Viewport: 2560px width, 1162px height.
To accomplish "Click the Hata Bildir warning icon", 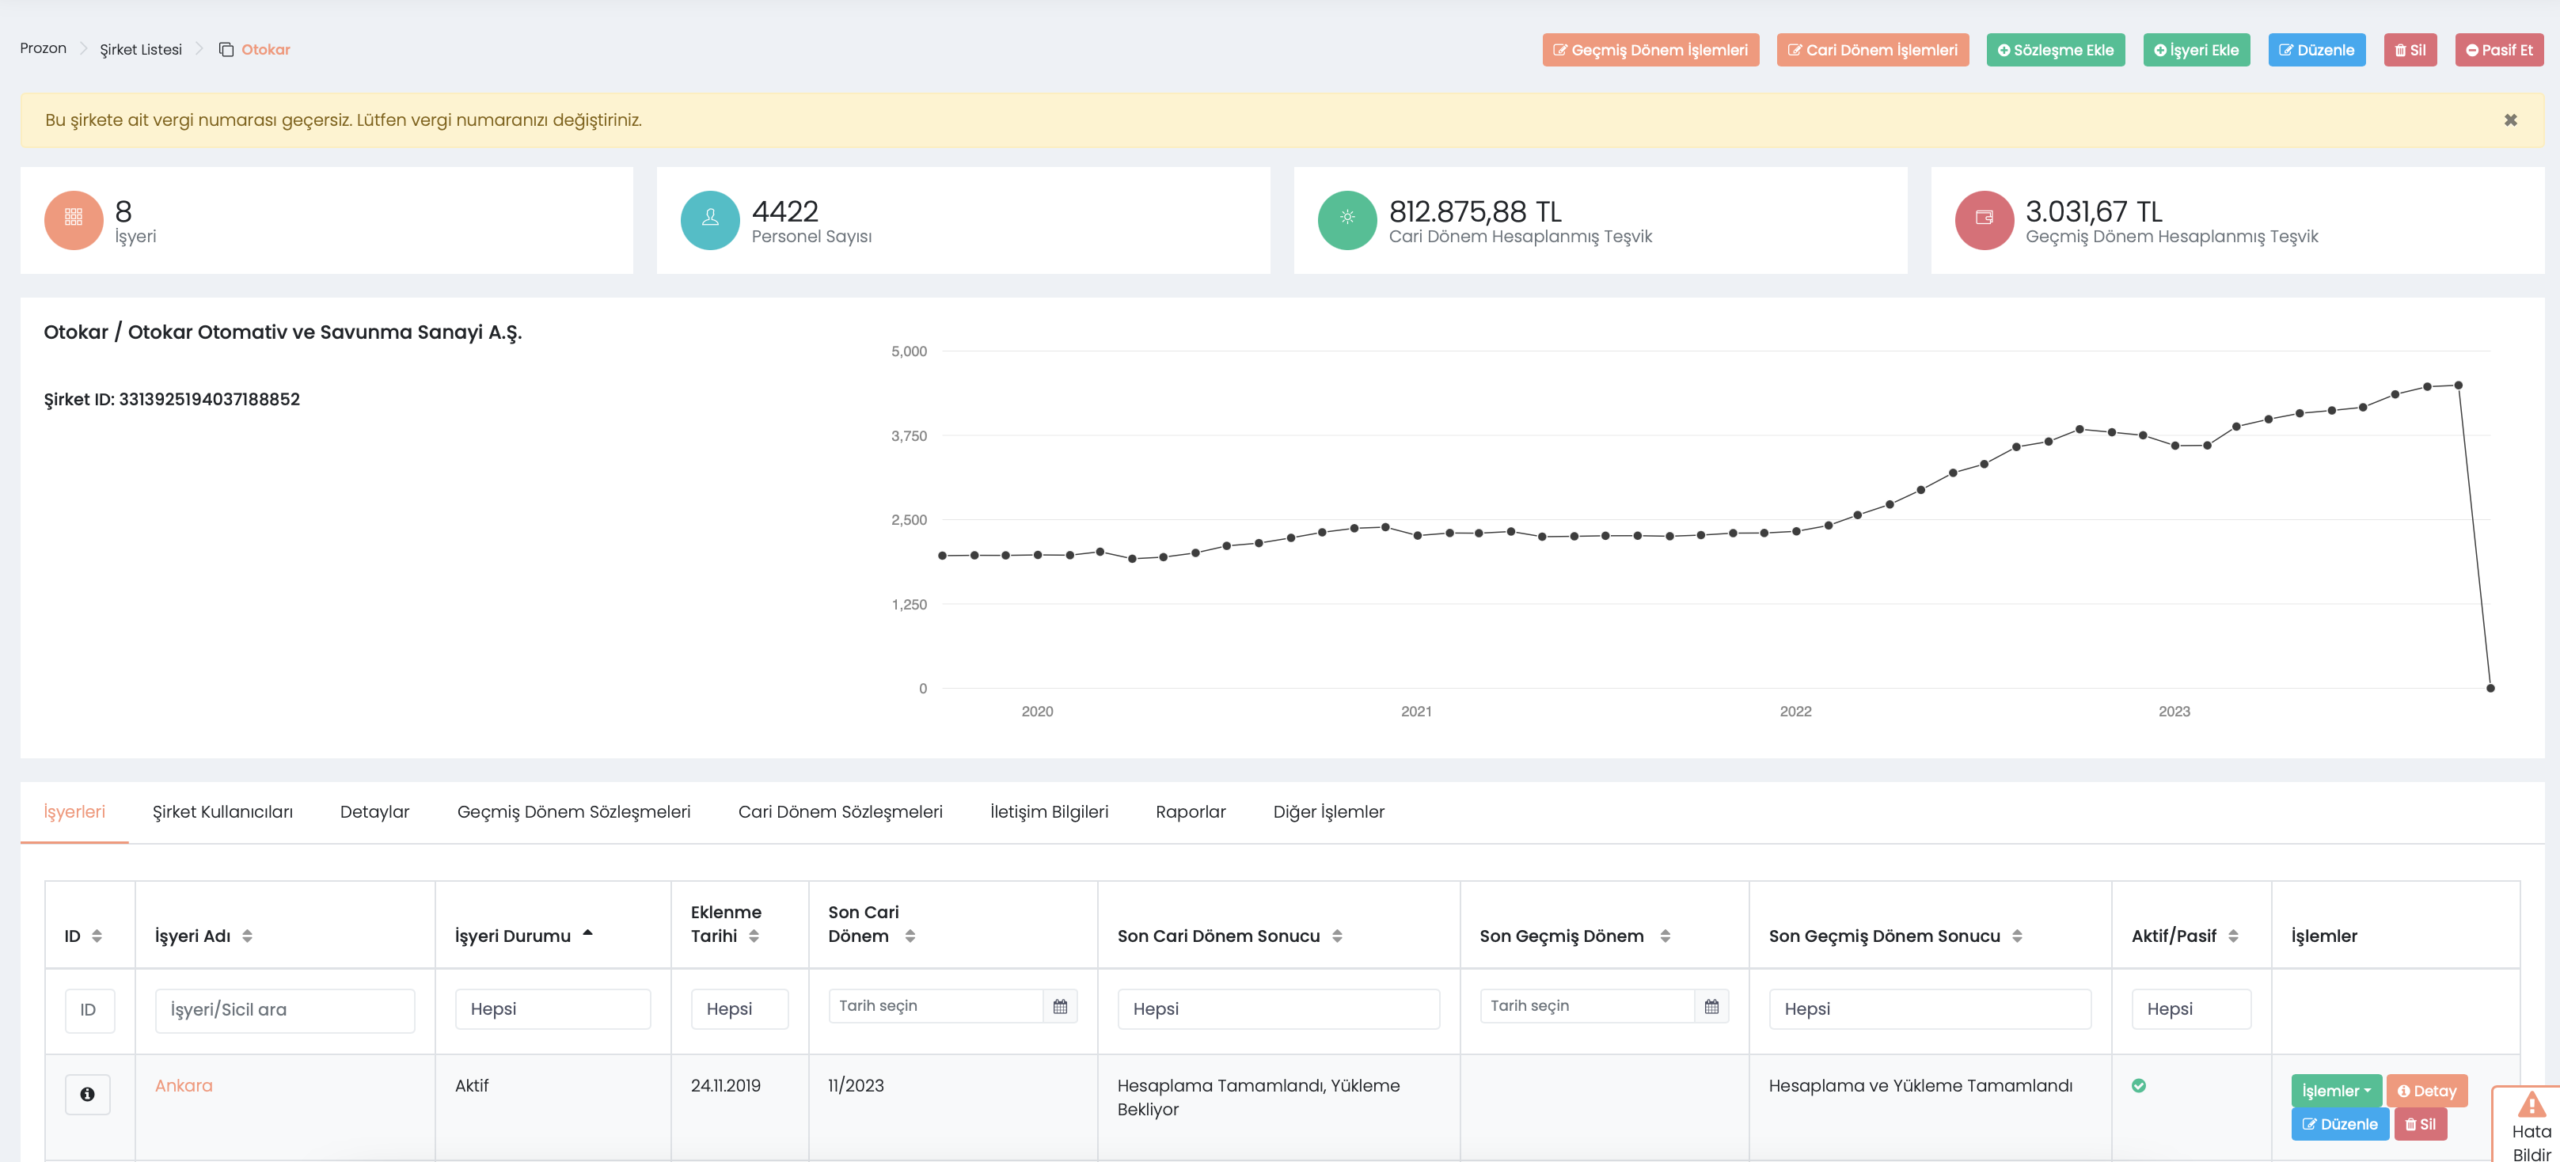I will (2531, 1105).
